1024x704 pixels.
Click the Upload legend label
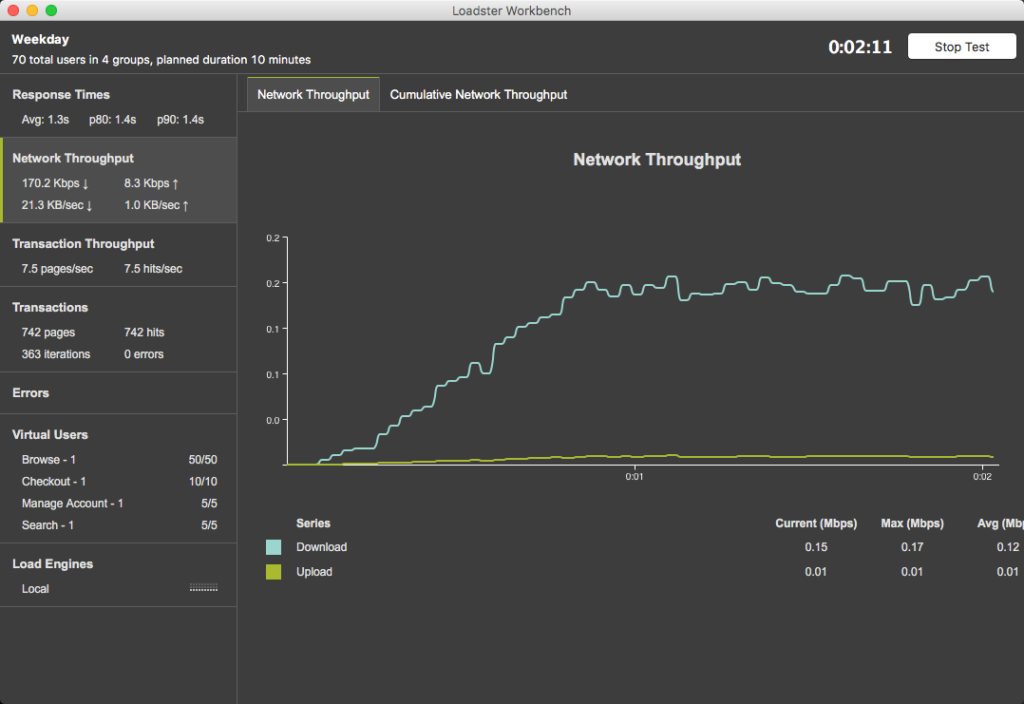click(x=314, y=571)
